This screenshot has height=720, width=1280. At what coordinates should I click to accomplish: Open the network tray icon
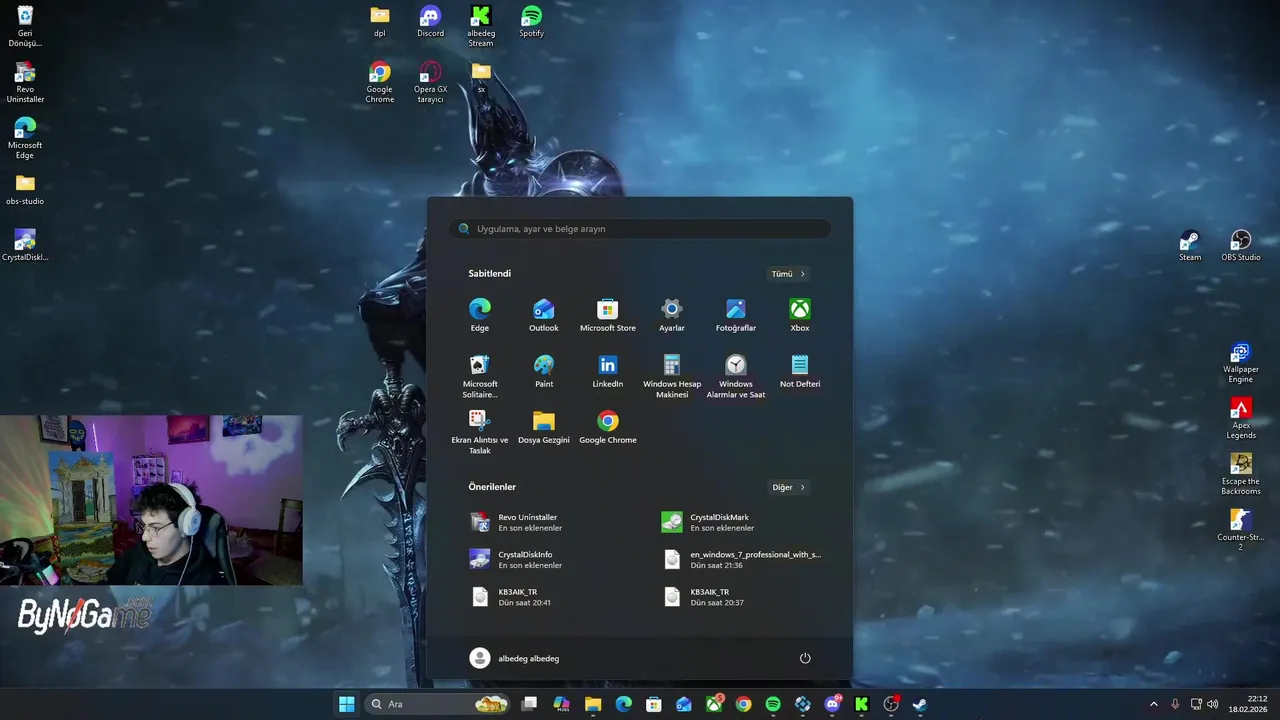click(1196, 704)
